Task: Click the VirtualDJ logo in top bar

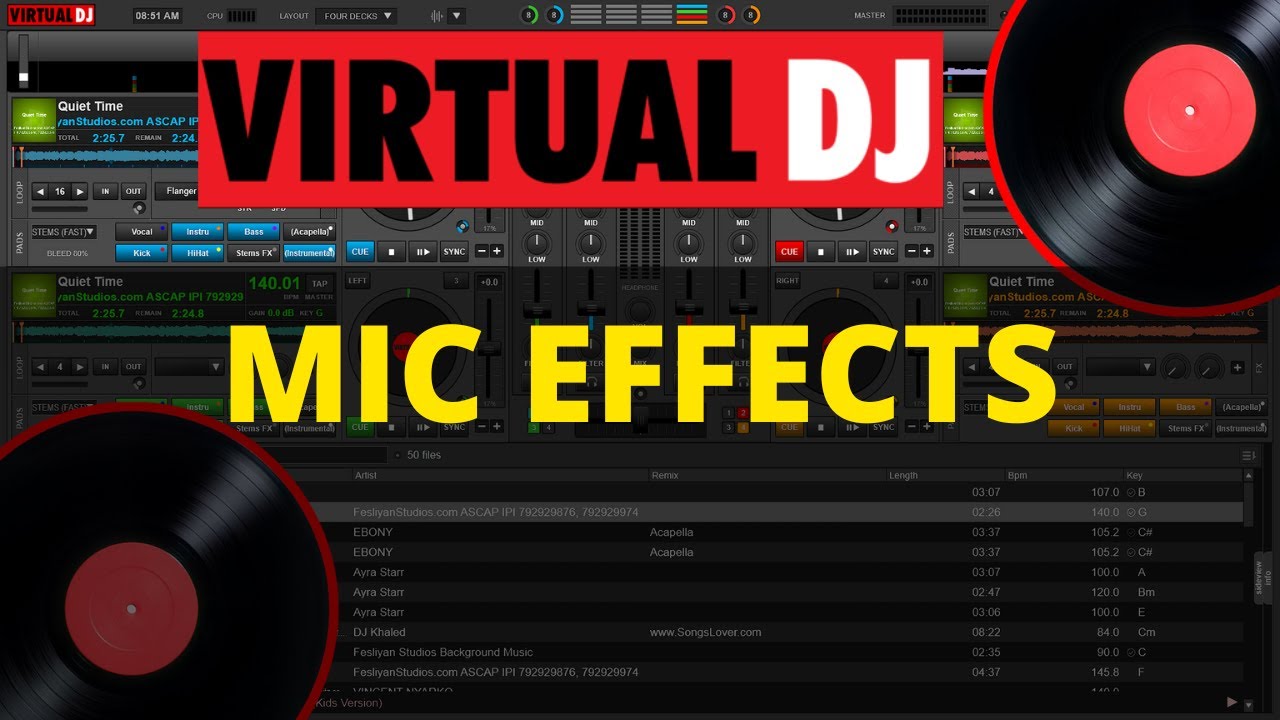Action: (x=51, y=15)
